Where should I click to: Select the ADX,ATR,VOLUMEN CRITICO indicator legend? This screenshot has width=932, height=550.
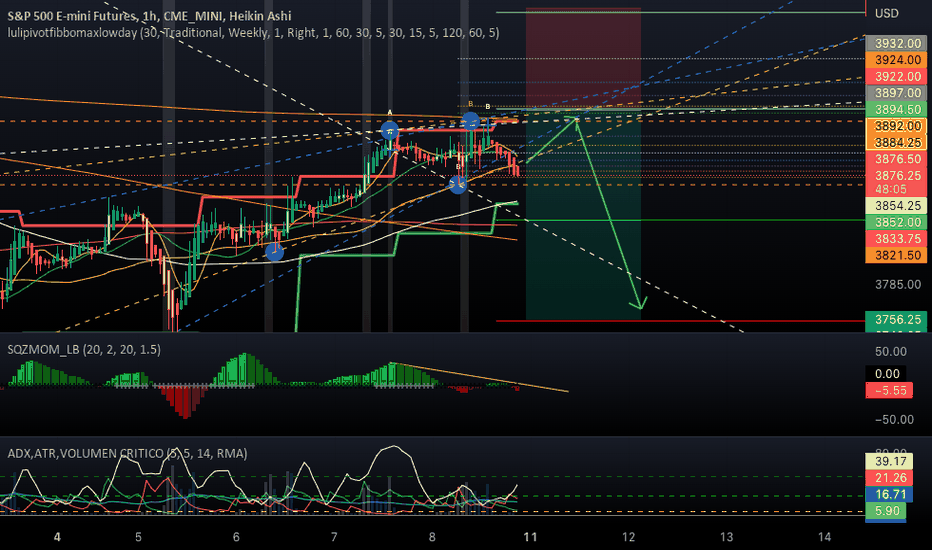[x=127, y=454]
